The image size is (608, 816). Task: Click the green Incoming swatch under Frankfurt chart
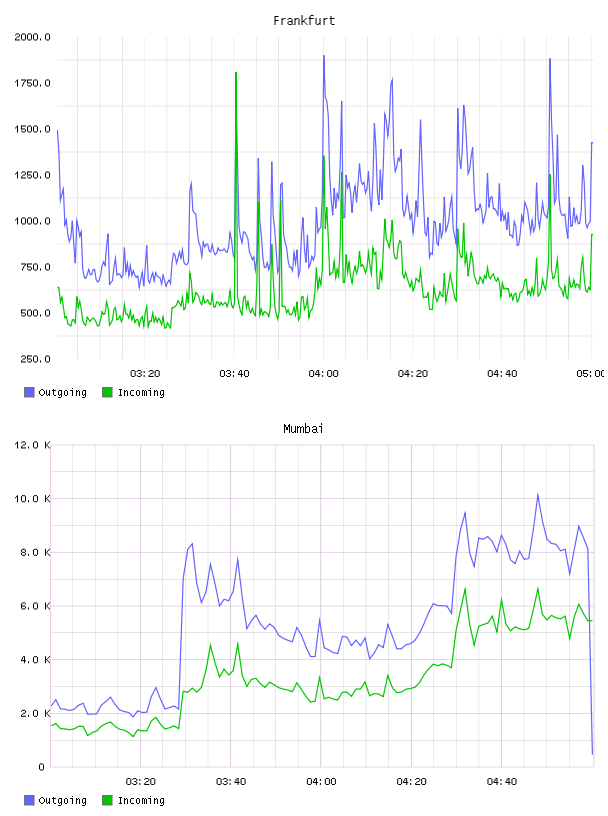107,392
